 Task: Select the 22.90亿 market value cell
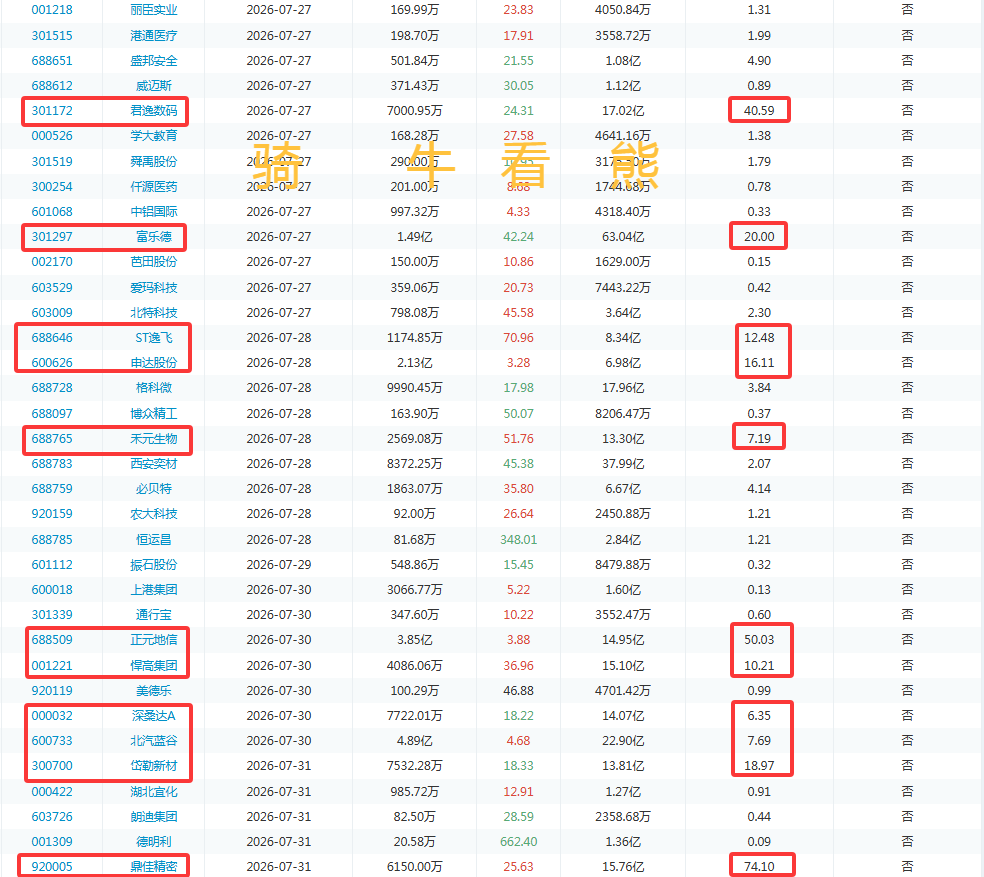click(x=623, y=741)
